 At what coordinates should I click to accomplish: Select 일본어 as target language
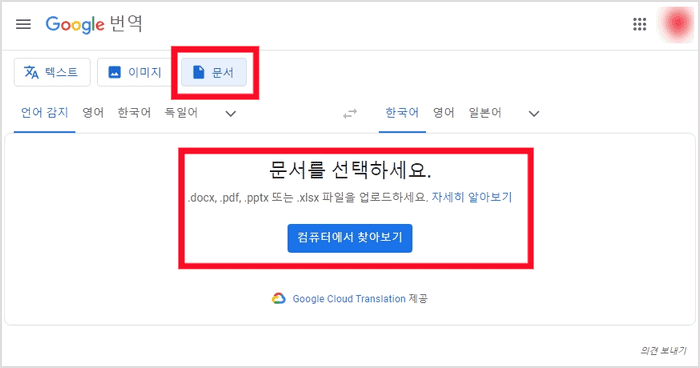pyautogui.click(x=485, y=113)
